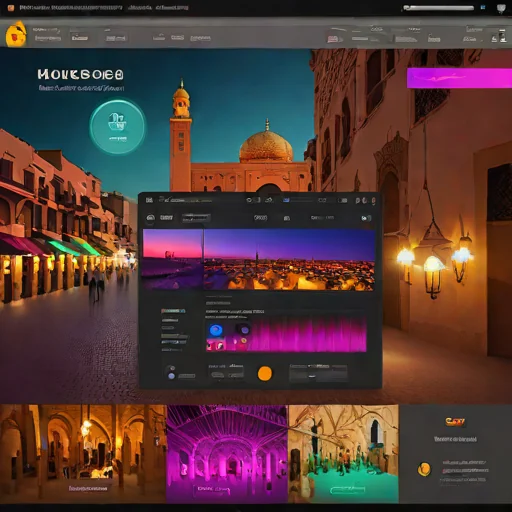The width and height of the screenshot is (512, 512).
Task: Click the round icon starting panel's second row
Action: 150,218
